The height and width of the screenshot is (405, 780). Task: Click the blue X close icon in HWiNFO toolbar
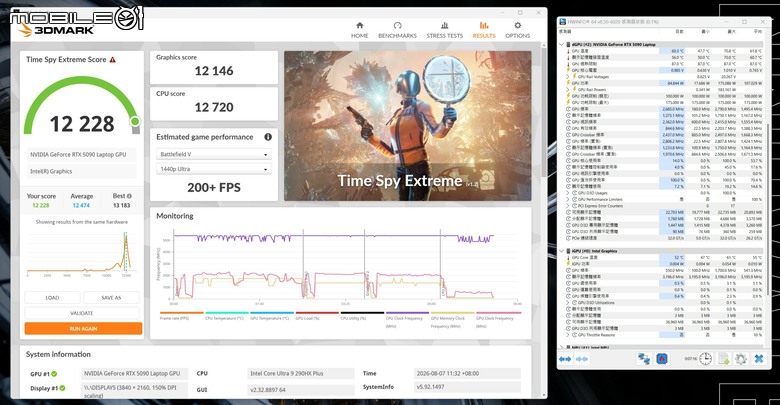click(759, 358)
